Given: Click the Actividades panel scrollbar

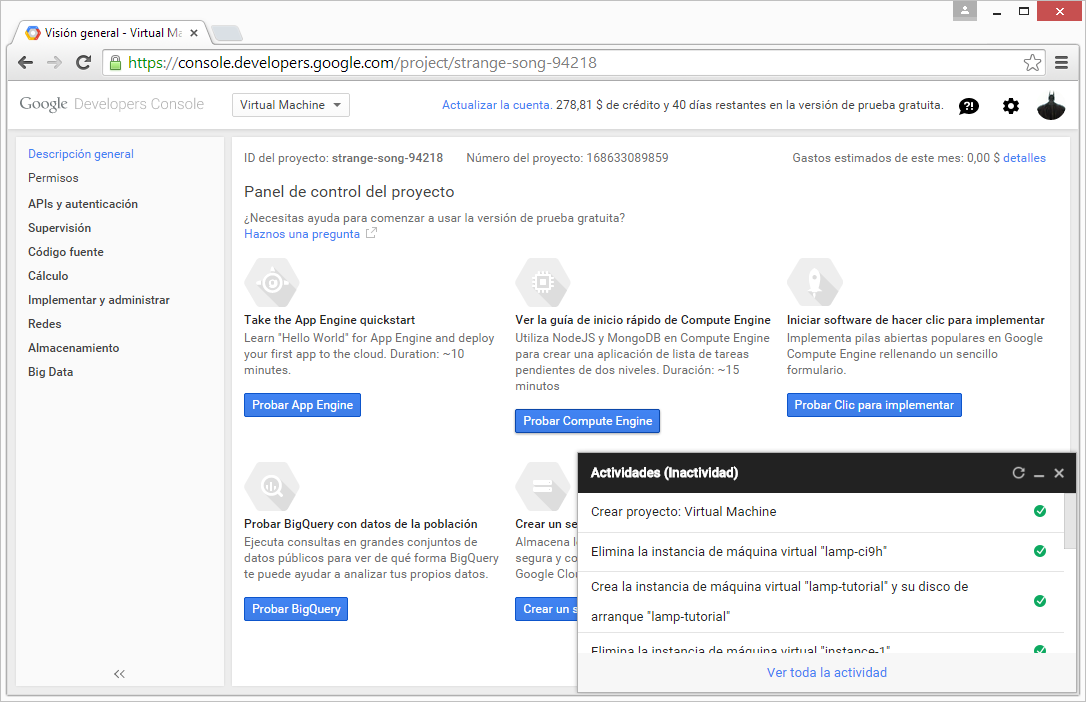Looking at the screenshot, I should pyautogui.click(x=1070, y=521).
